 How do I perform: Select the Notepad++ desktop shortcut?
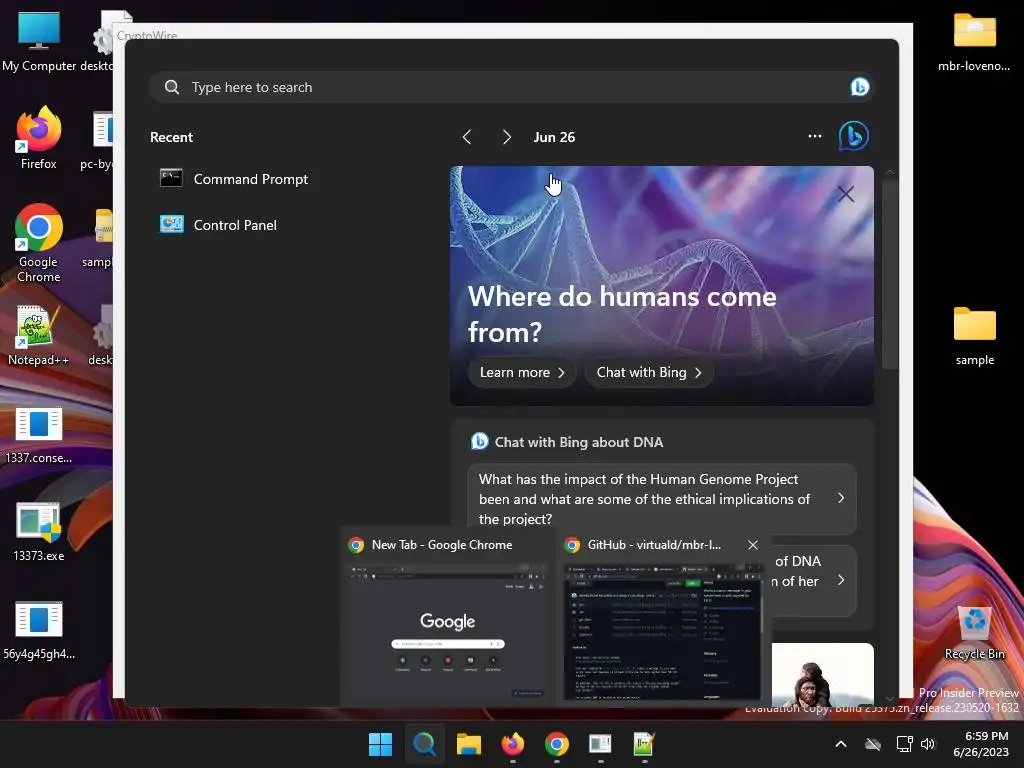(x=38, y=336)
